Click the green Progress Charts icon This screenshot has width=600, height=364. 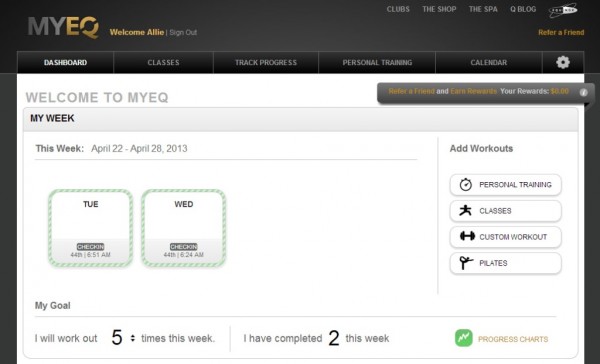[x=463, y=338]
